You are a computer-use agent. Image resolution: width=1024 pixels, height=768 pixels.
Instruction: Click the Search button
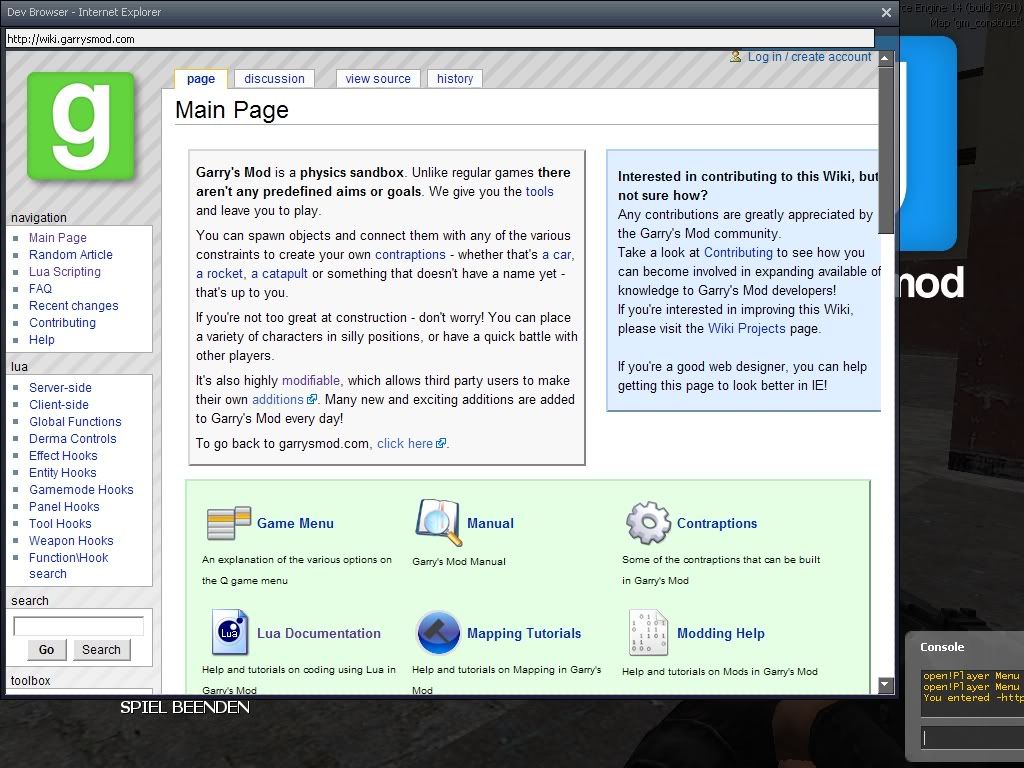101,650
